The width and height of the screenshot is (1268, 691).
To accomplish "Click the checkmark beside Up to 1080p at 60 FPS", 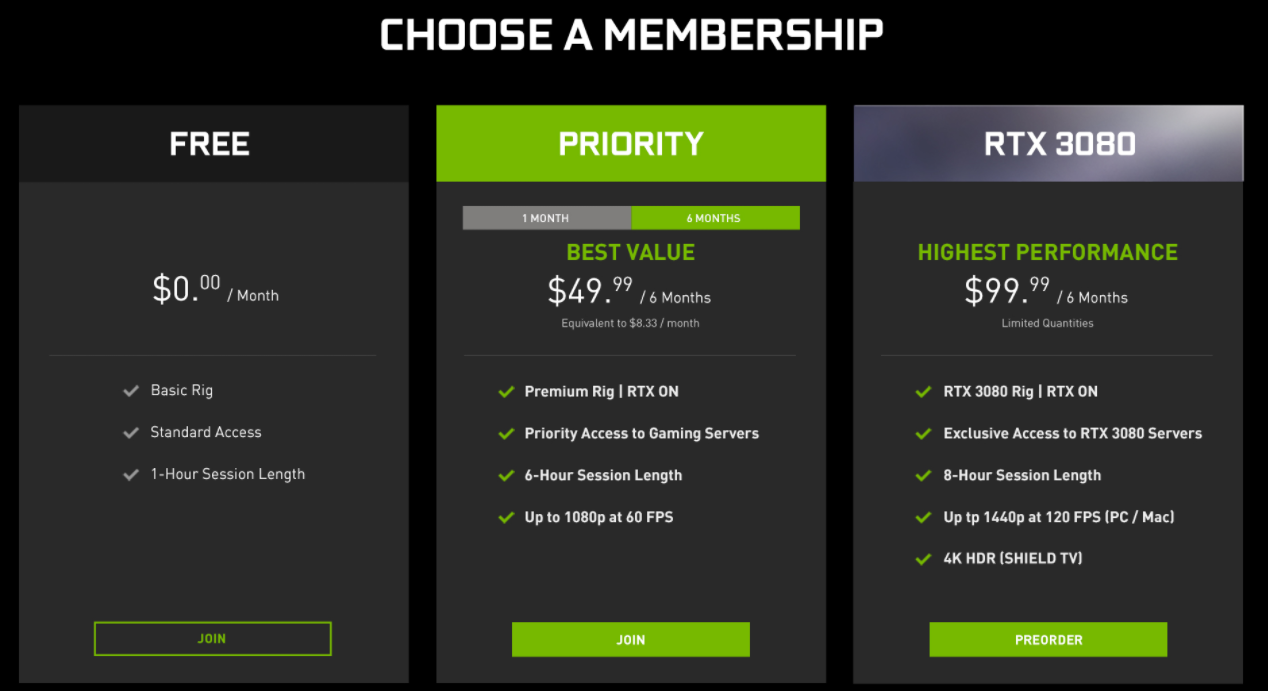I will click(506, 518).
